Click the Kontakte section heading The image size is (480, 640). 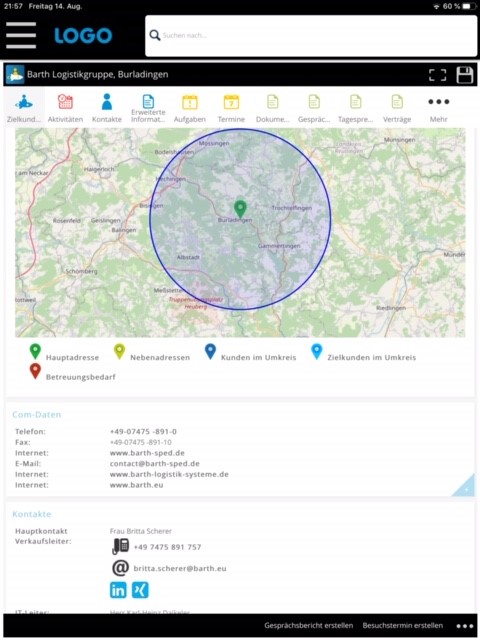[x=32, y=514]
